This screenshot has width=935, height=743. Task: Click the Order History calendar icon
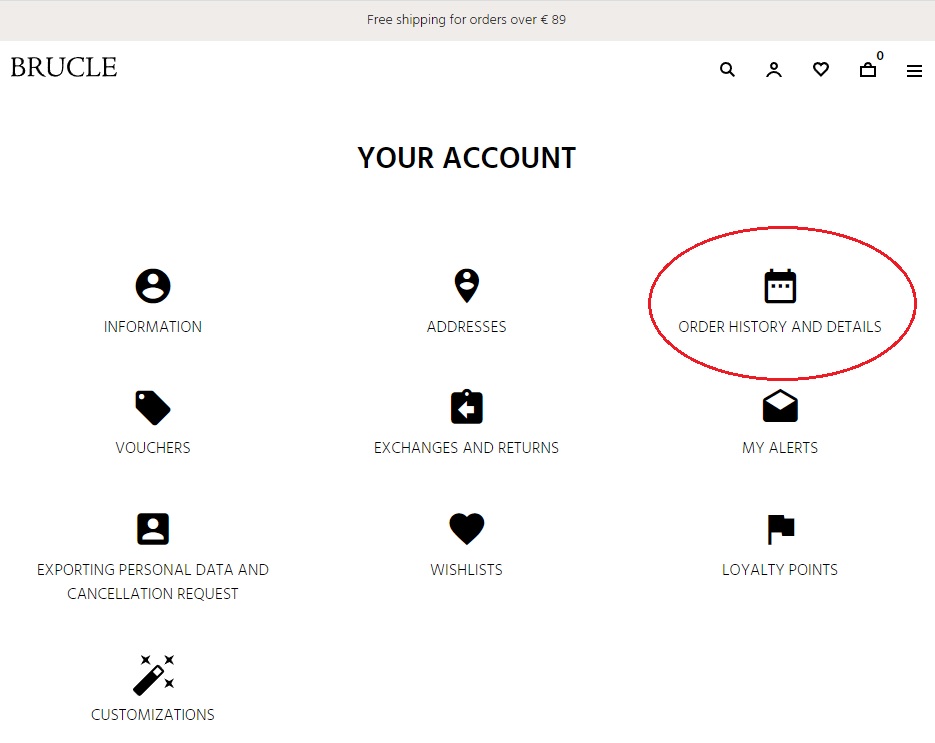[x=780, y=286]
